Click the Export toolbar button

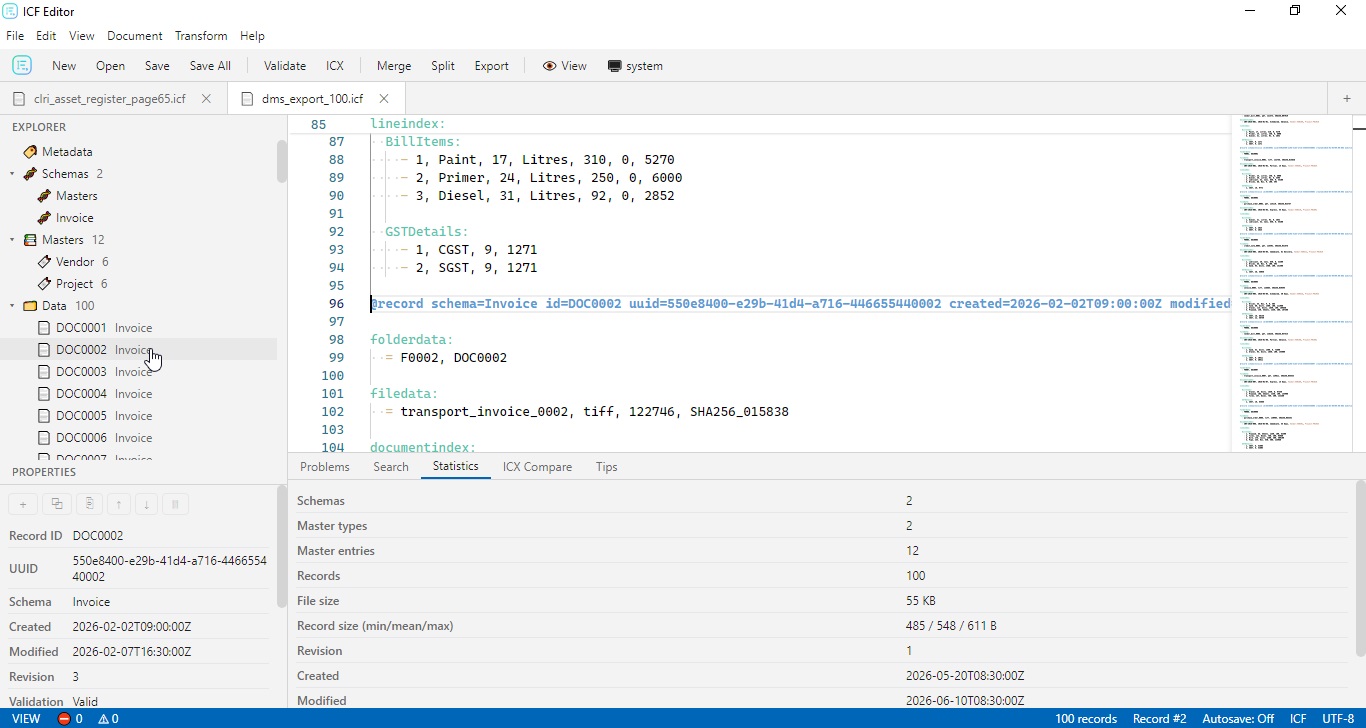coord(491,66)
